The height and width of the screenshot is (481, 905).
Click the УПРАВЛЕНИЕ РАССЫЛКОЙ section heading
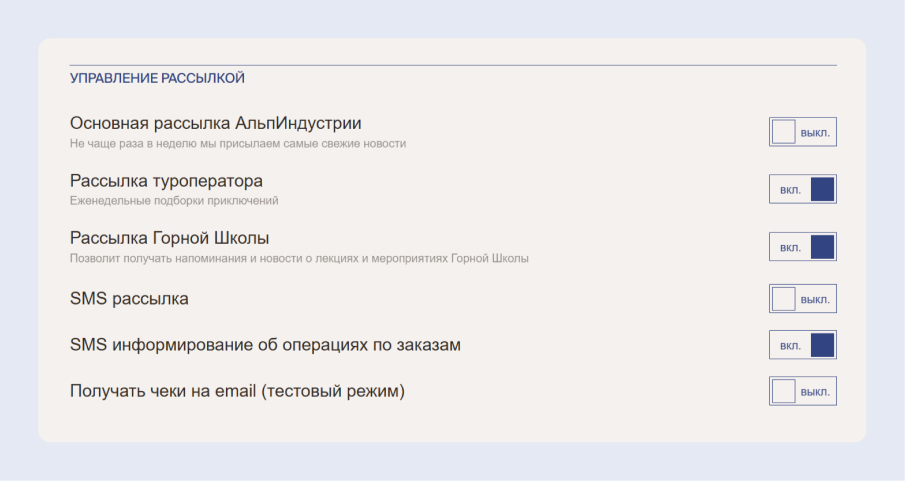click(157, 78)
